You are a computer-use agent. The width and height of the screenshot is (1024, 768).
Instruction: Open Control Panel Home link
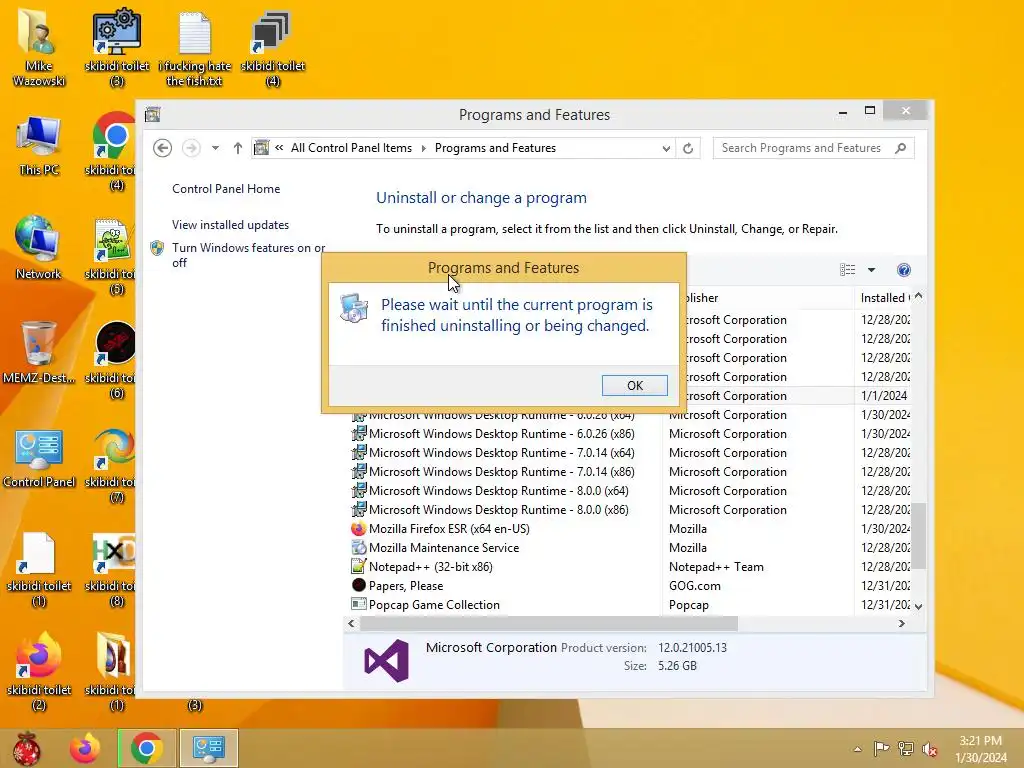coord(226,189)
